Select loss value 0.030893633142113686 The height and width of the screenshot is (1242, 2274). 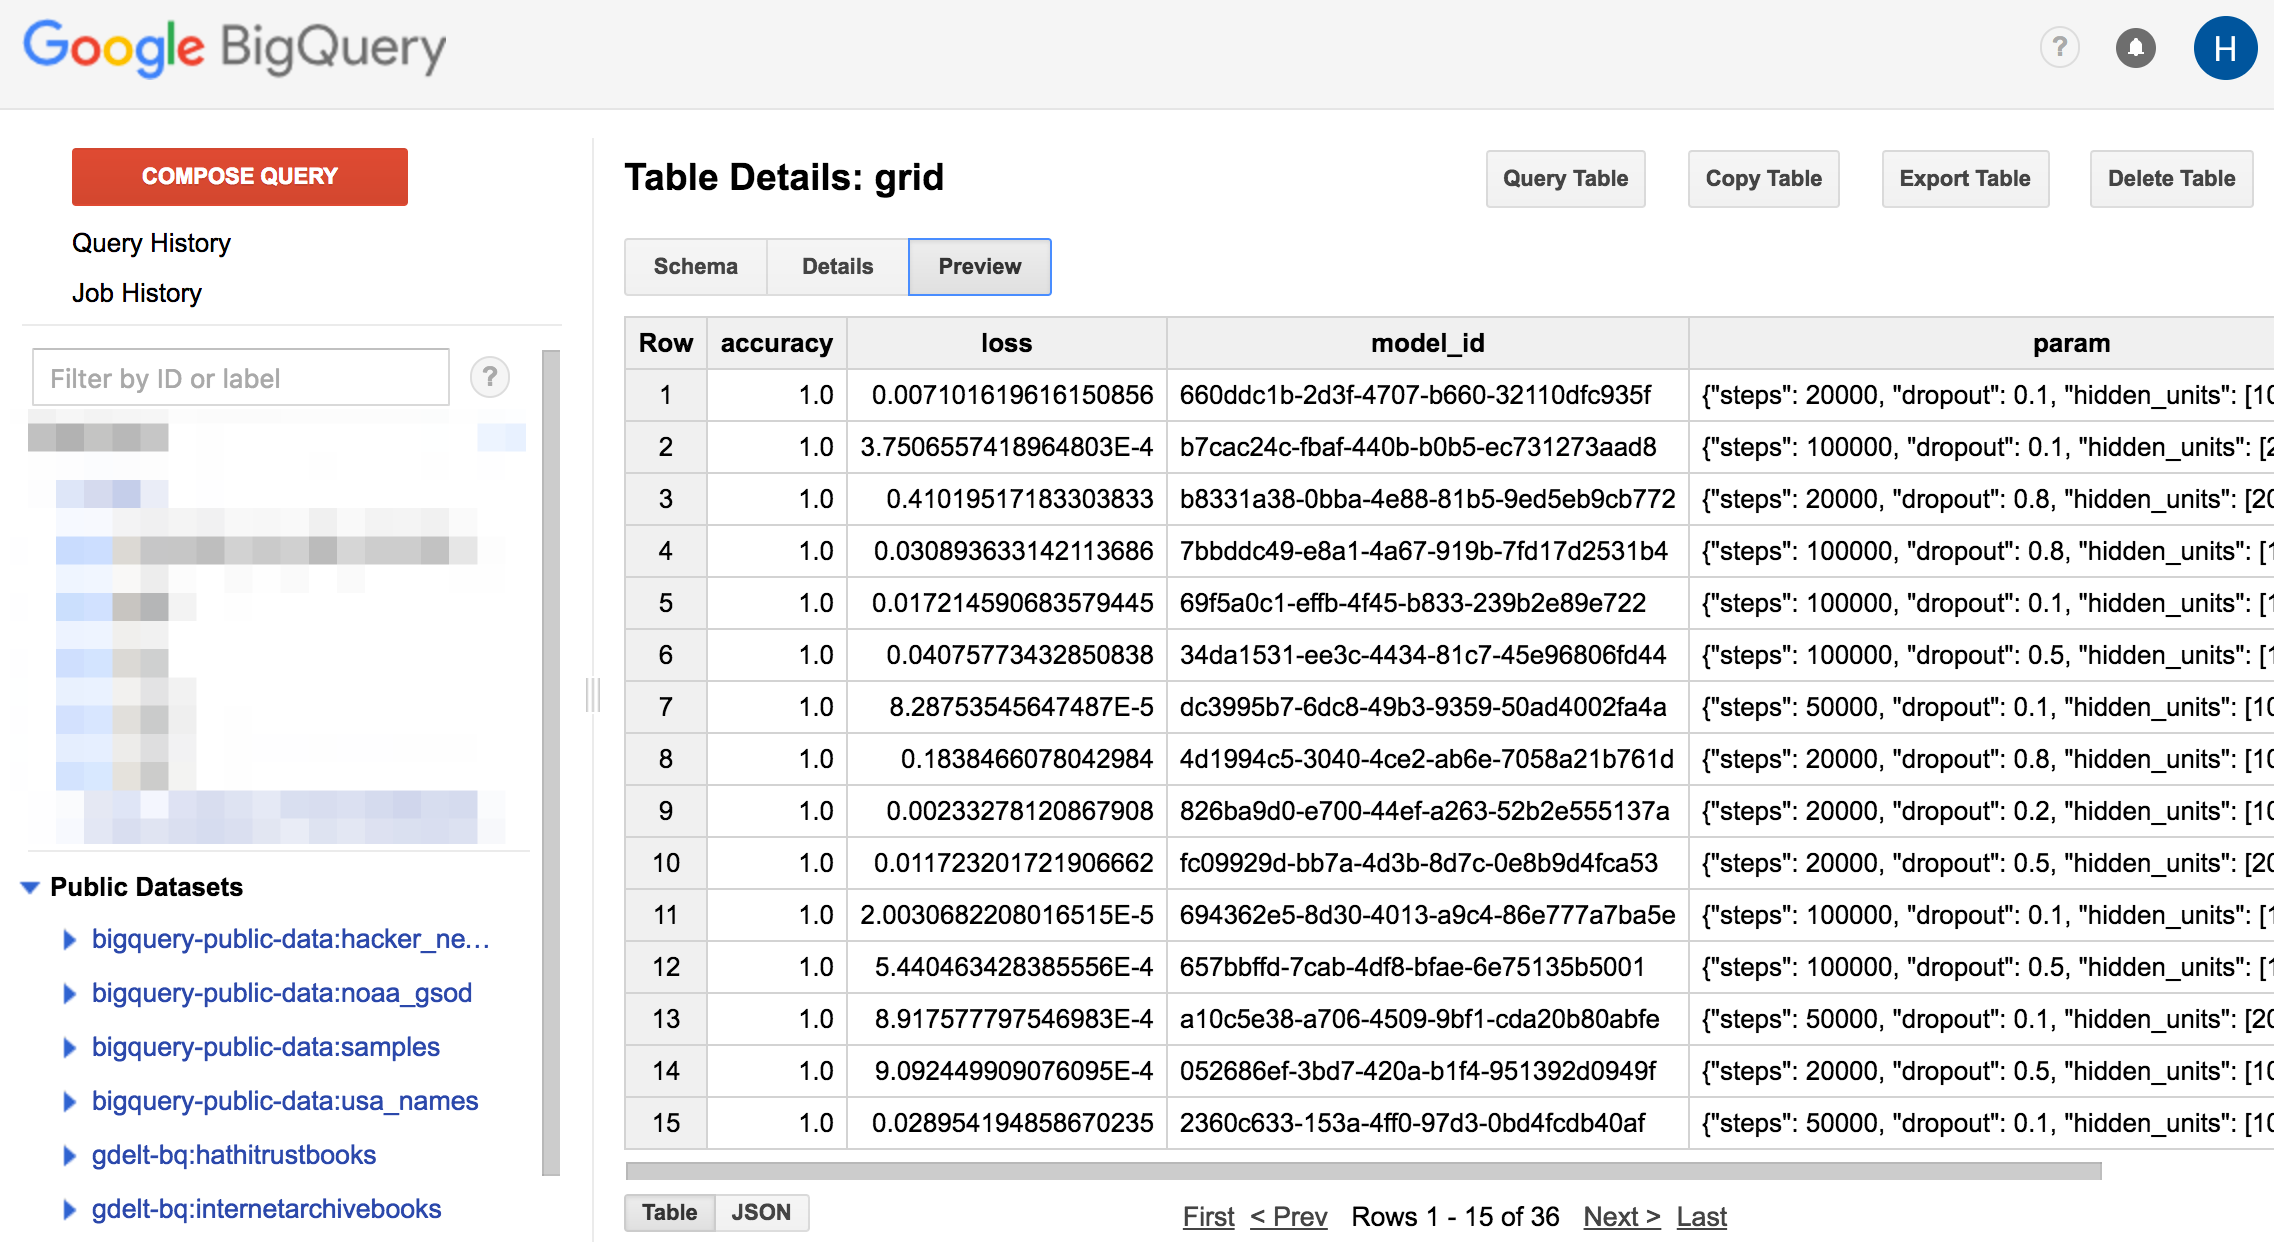pyautogui.click(x=1006, y=551)
